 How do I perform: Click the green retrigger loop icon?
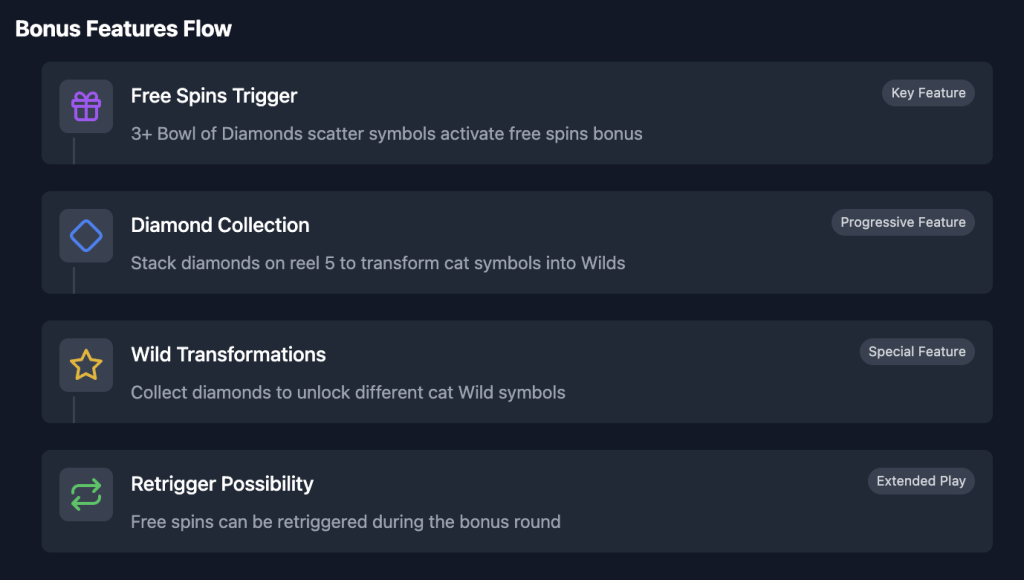point(86,494)
